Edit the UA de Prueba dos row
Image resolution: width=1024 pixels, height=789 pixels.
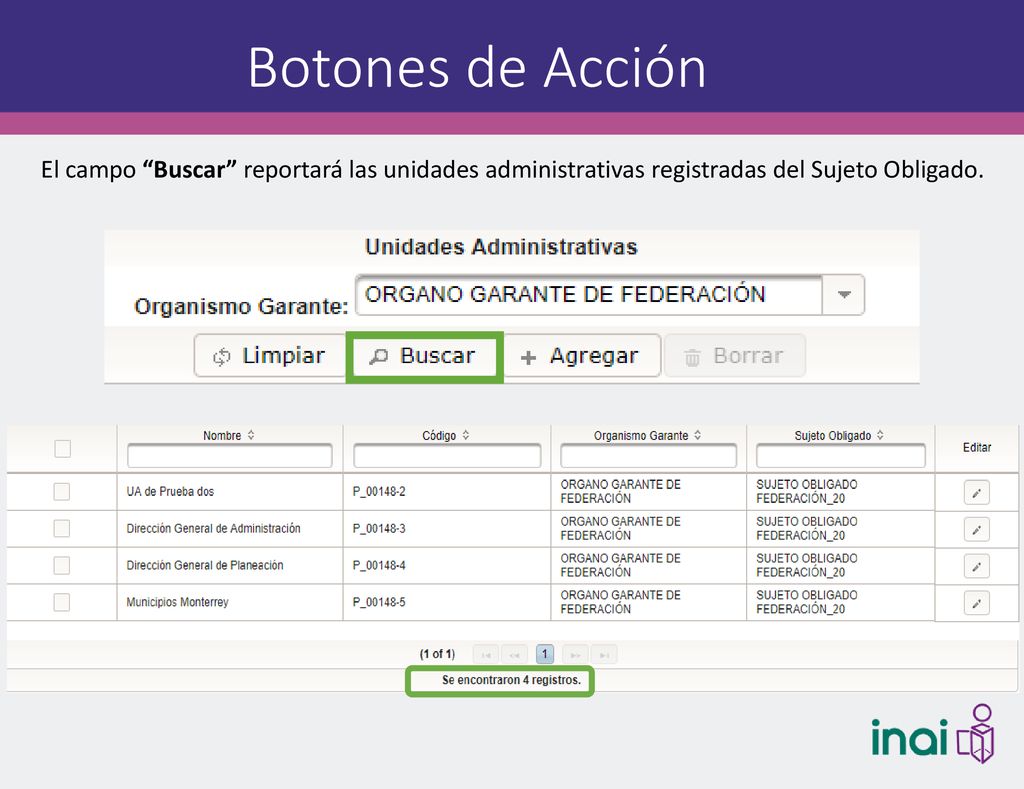[x=976, y=492]
